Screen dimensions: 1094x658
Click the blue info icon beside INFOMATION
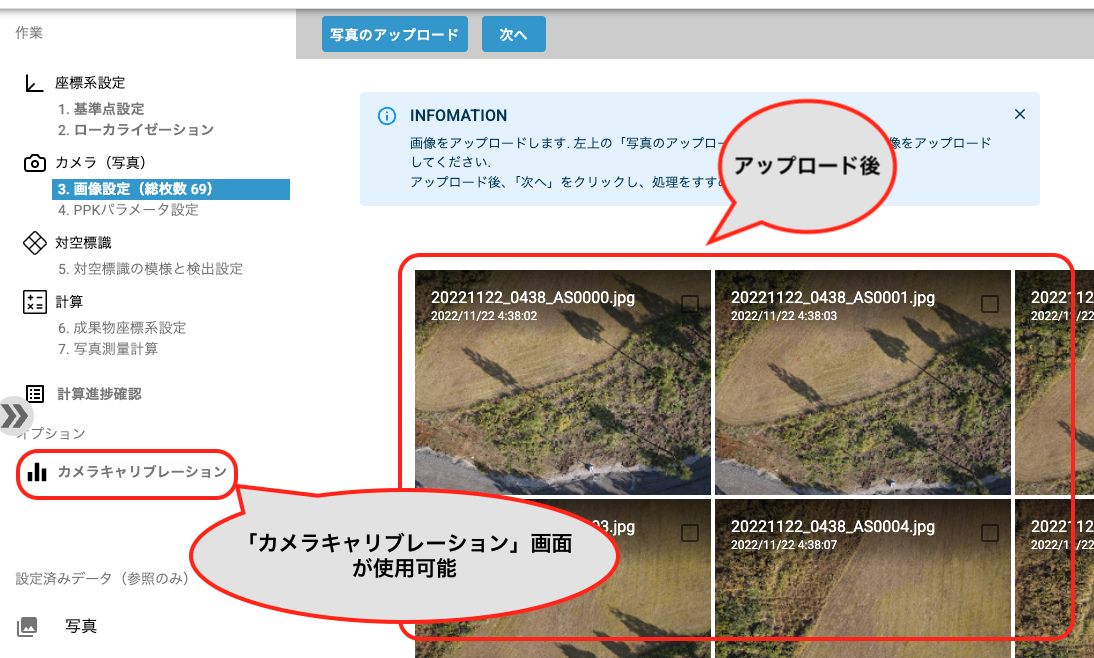click(x=387, y=116)
